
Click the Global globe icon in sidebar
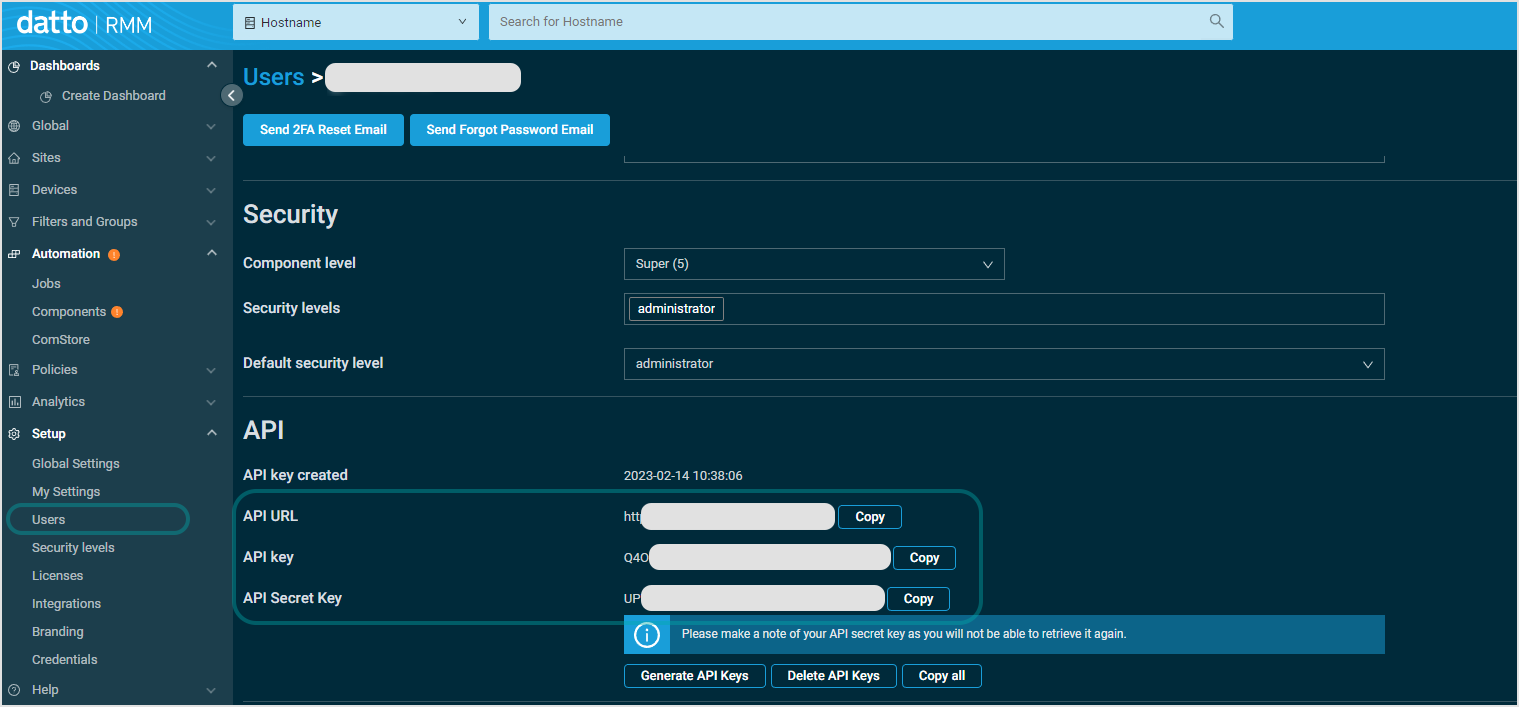click(x=13, y=125)
